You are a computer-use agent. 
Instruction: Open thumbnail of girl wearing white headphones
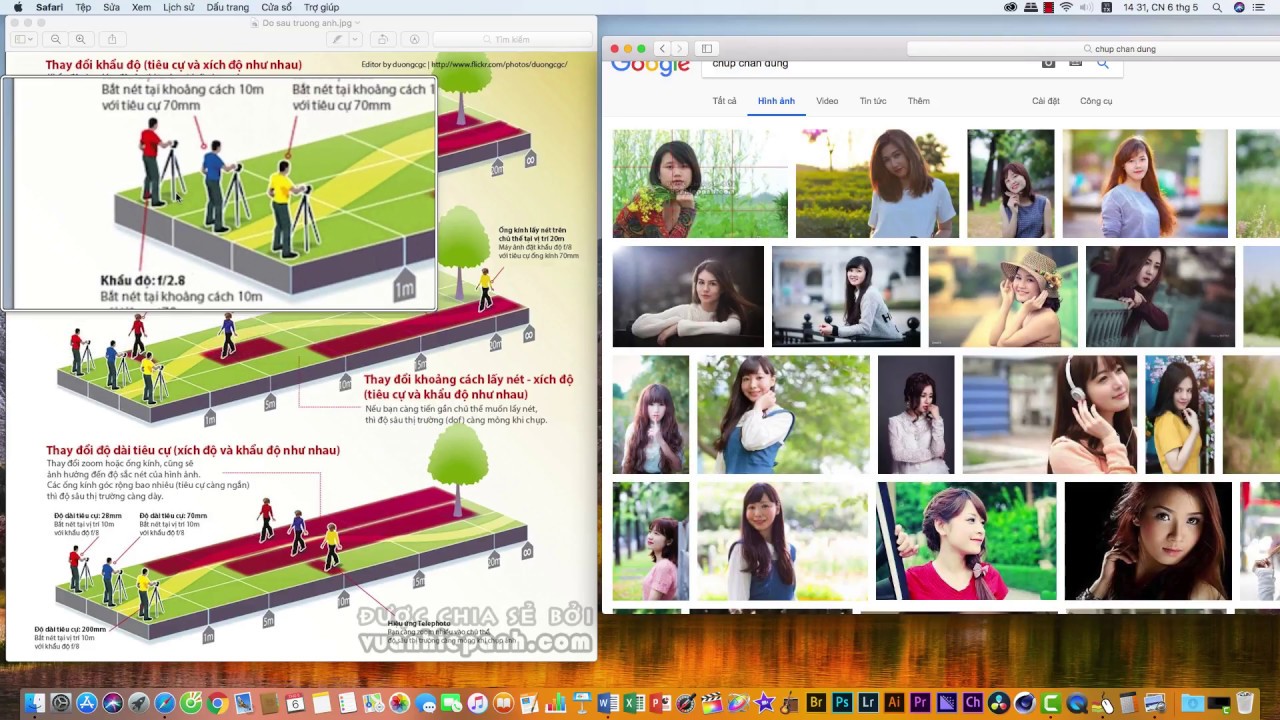pos(1050,414)
